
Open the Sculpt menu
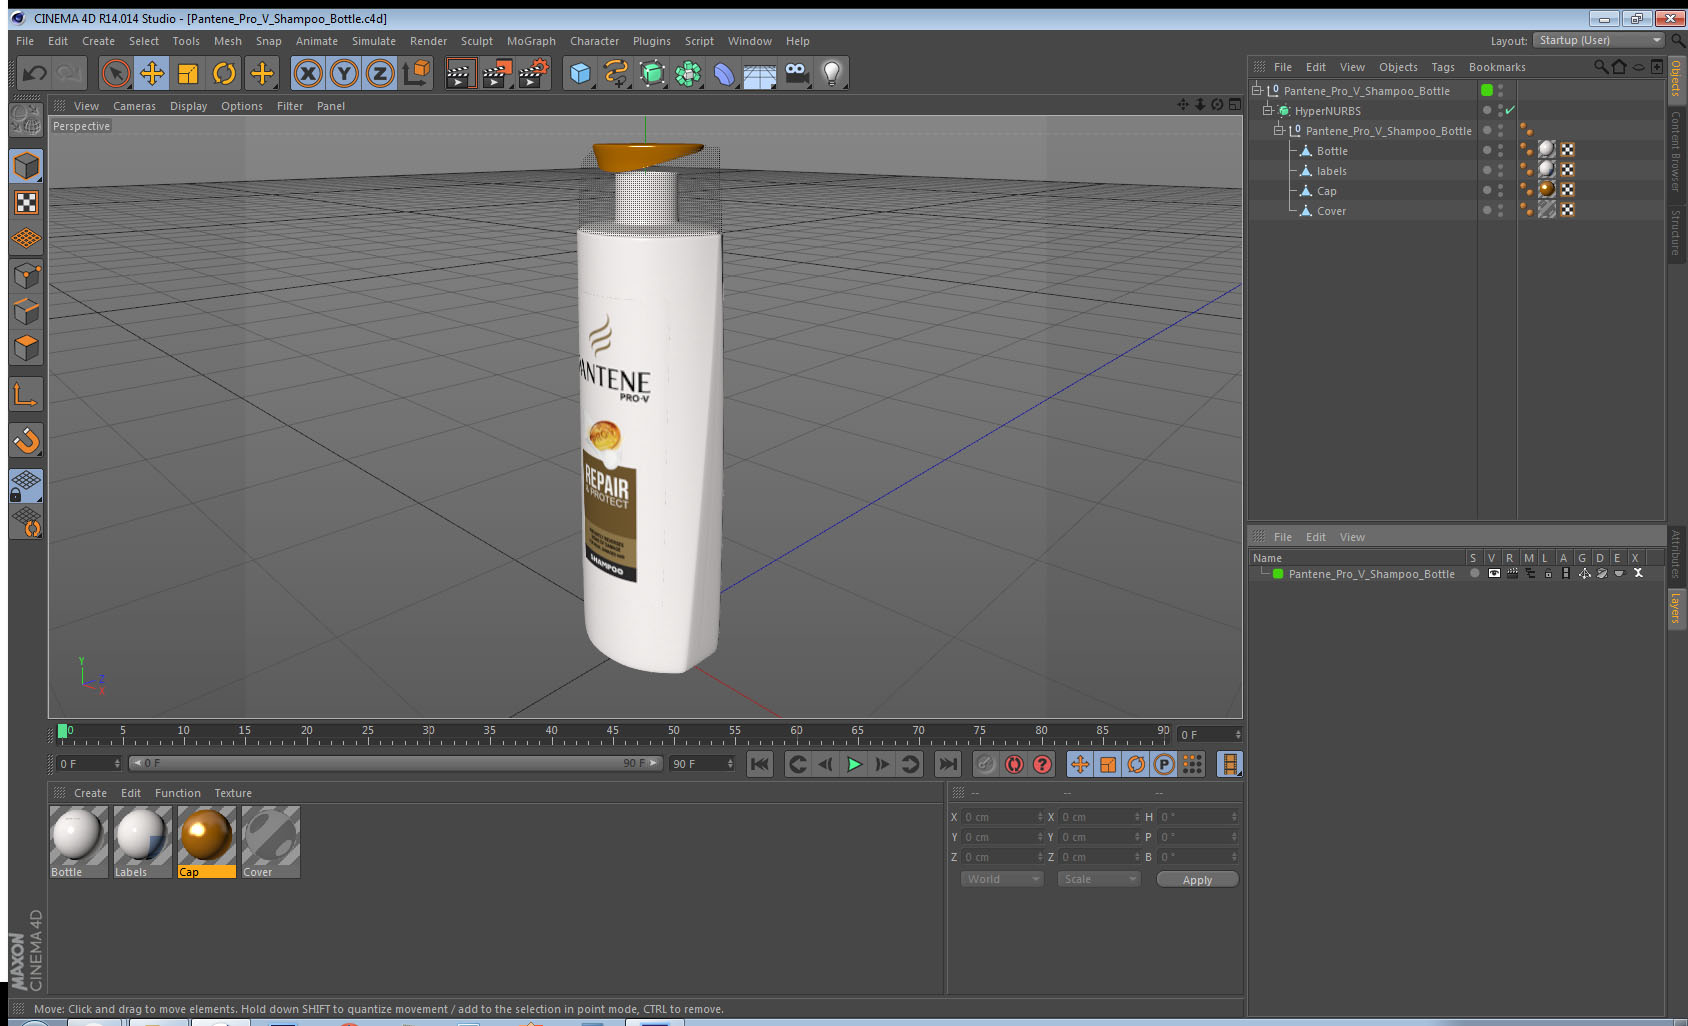477,41
